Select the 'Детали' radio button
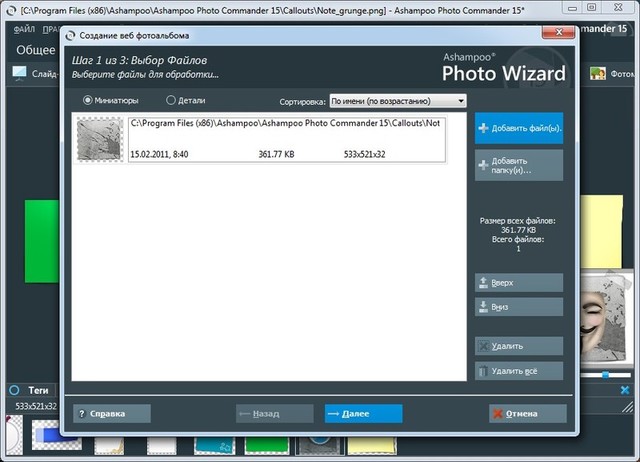The width and height of the screenshot is (640, 462). (x=171, y=100)
